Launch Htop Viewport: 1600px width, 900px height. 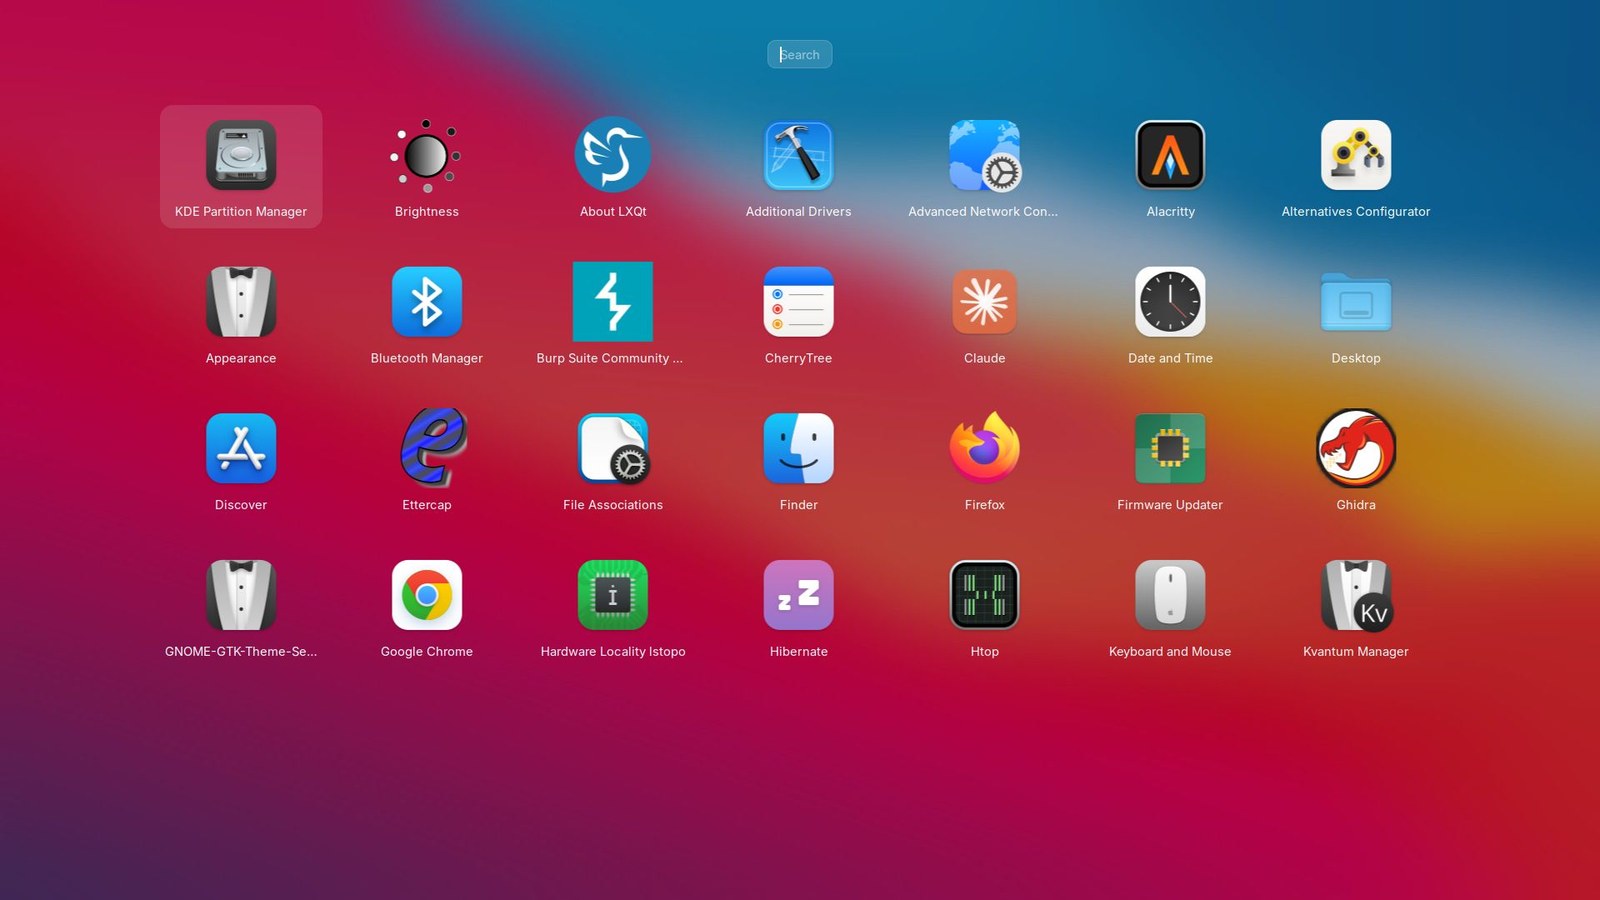[985, 595]
